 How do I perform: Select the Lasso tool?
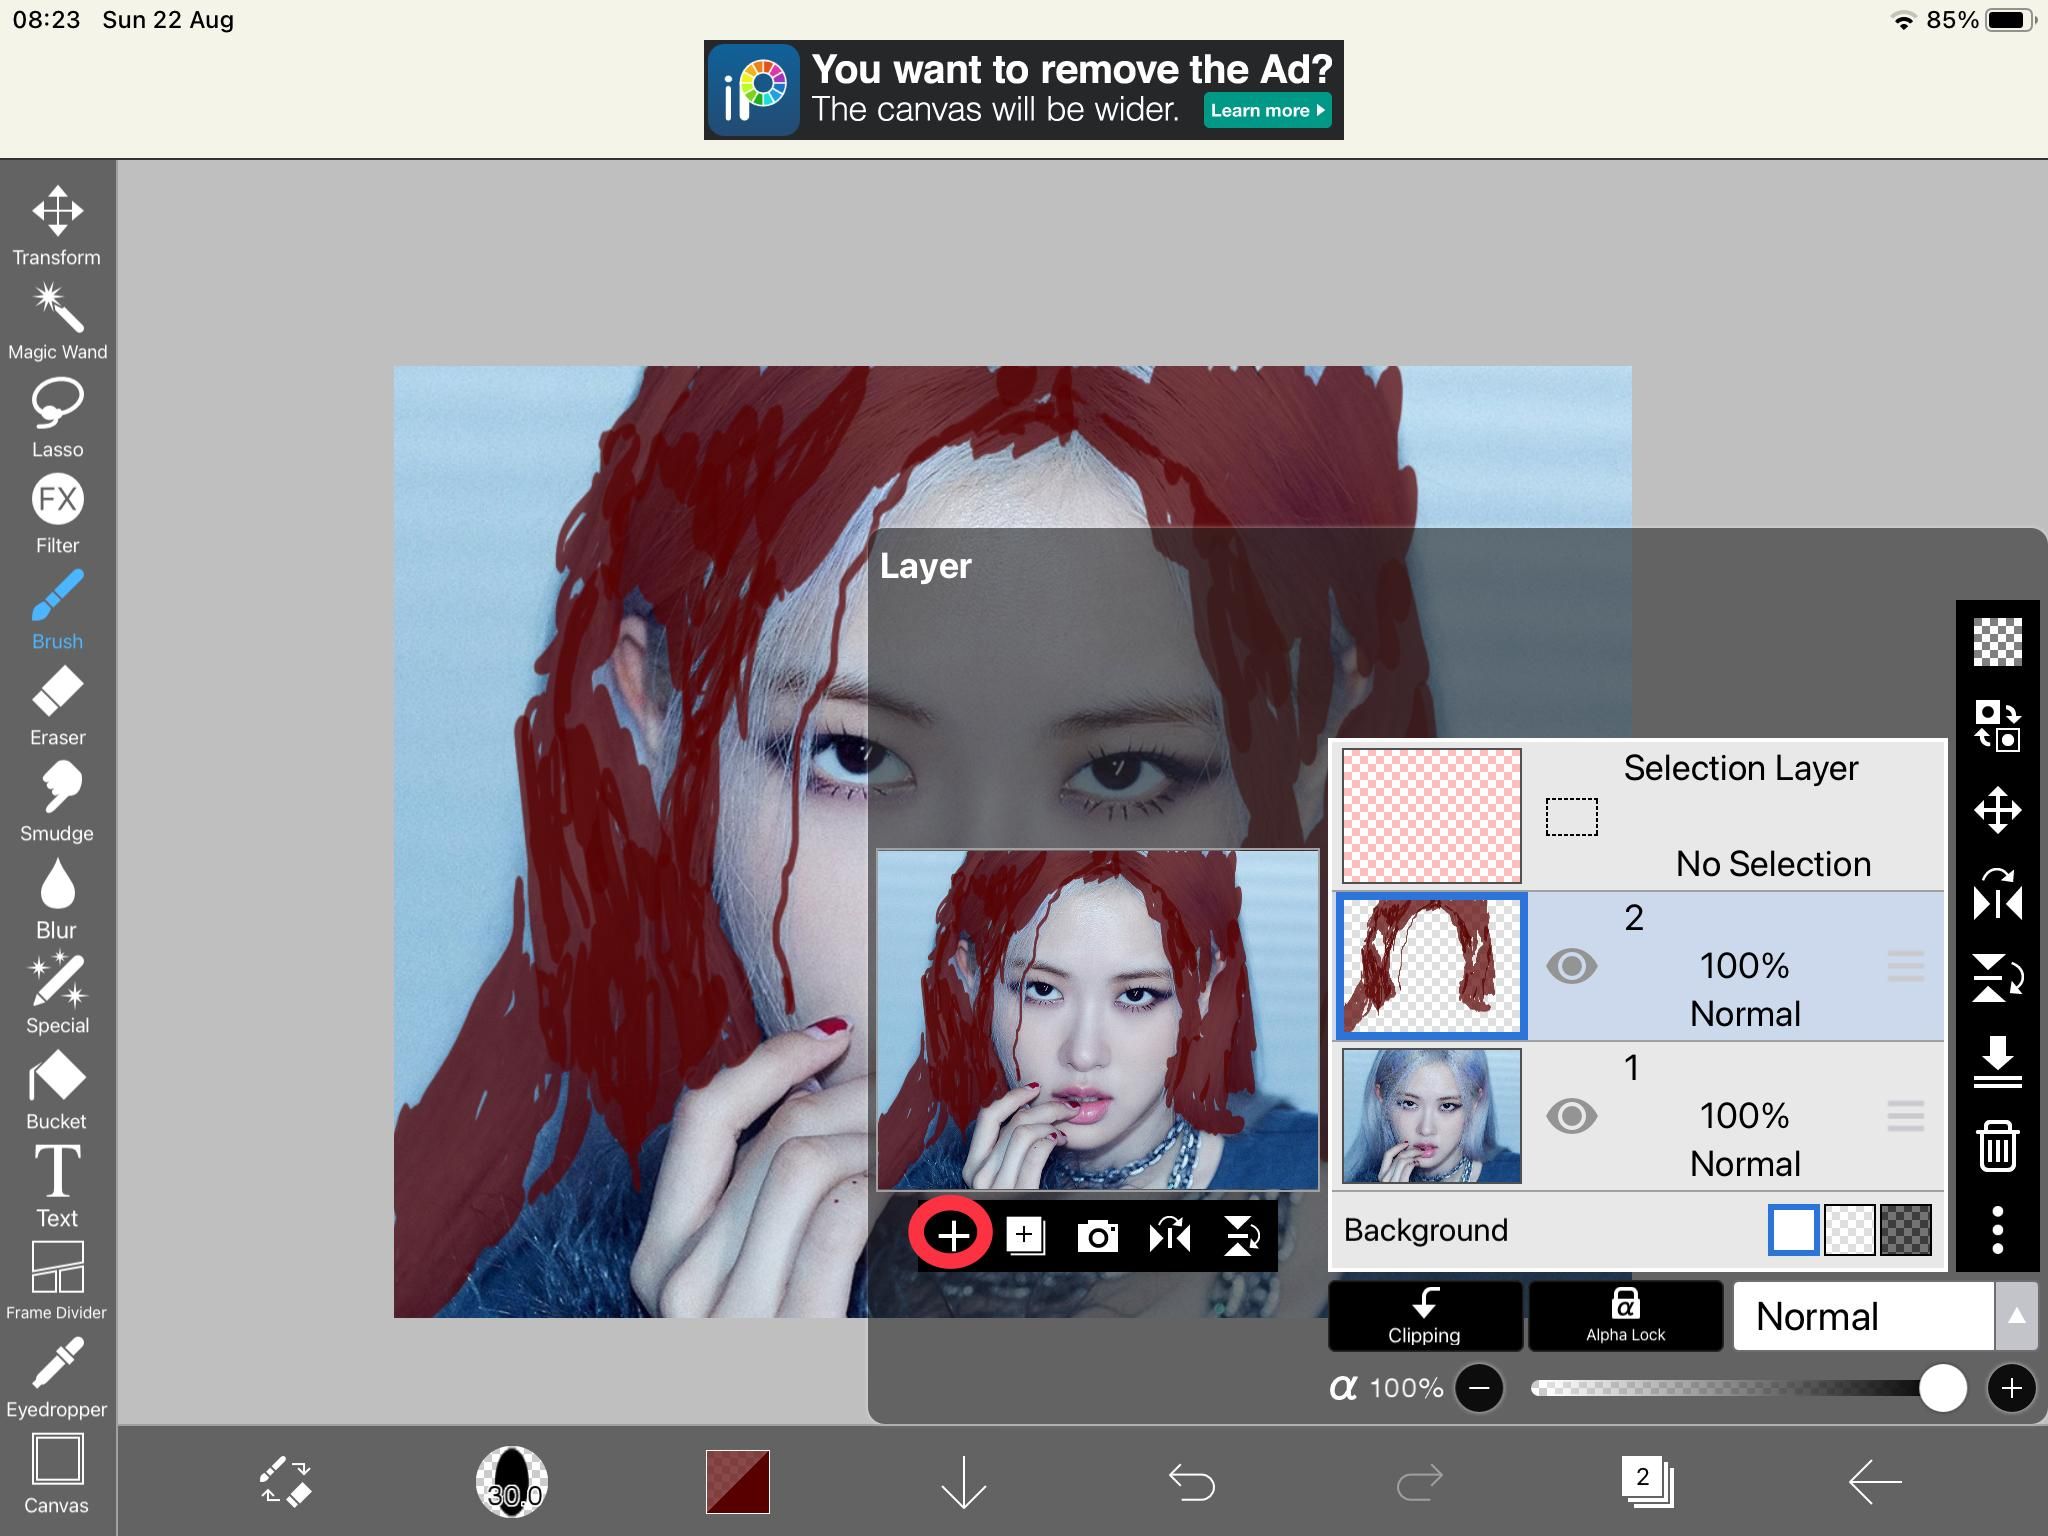coord(57,403)
